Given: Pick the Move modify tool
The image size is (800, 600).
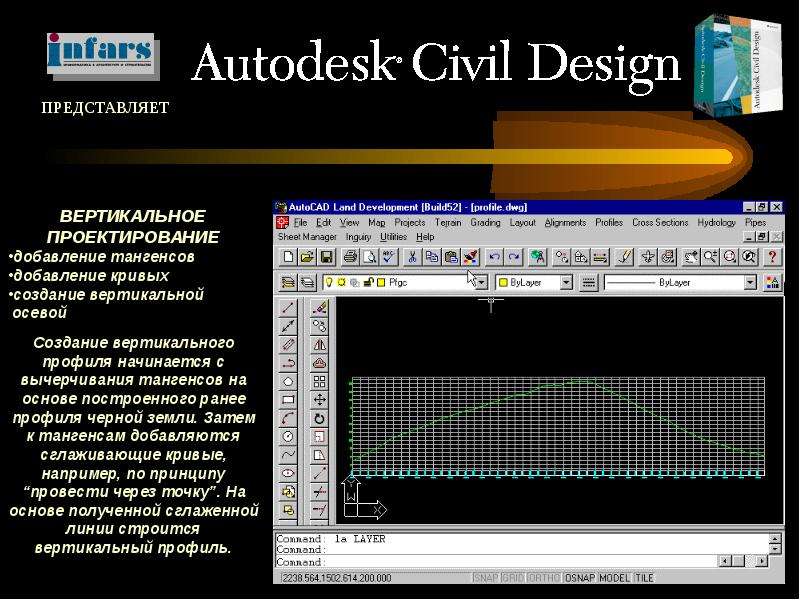Looking at the screenshot, I should coord(319,399).
